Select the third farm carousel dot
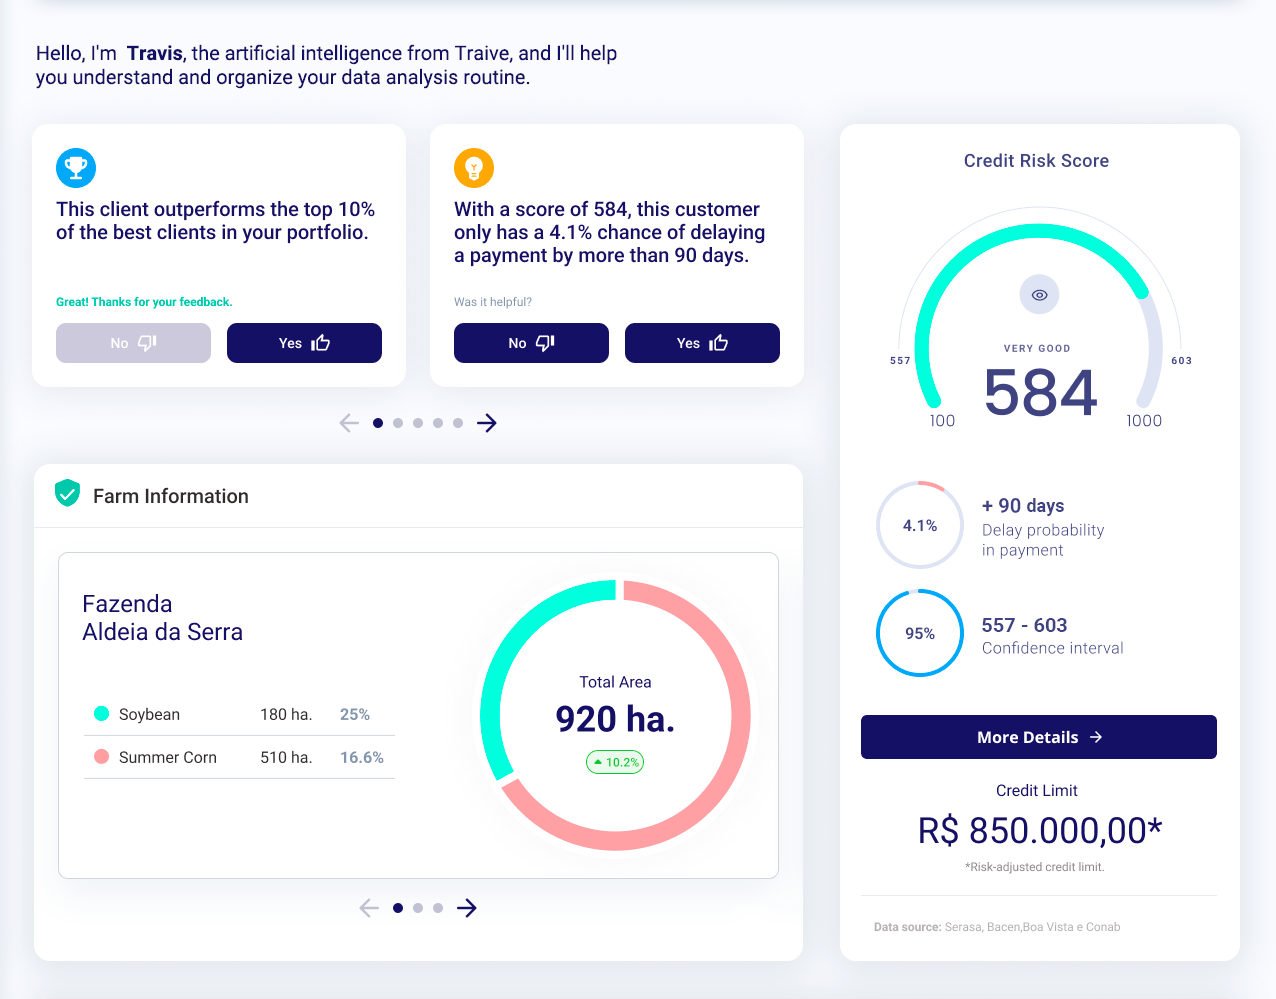 click(x=438, y=908)
